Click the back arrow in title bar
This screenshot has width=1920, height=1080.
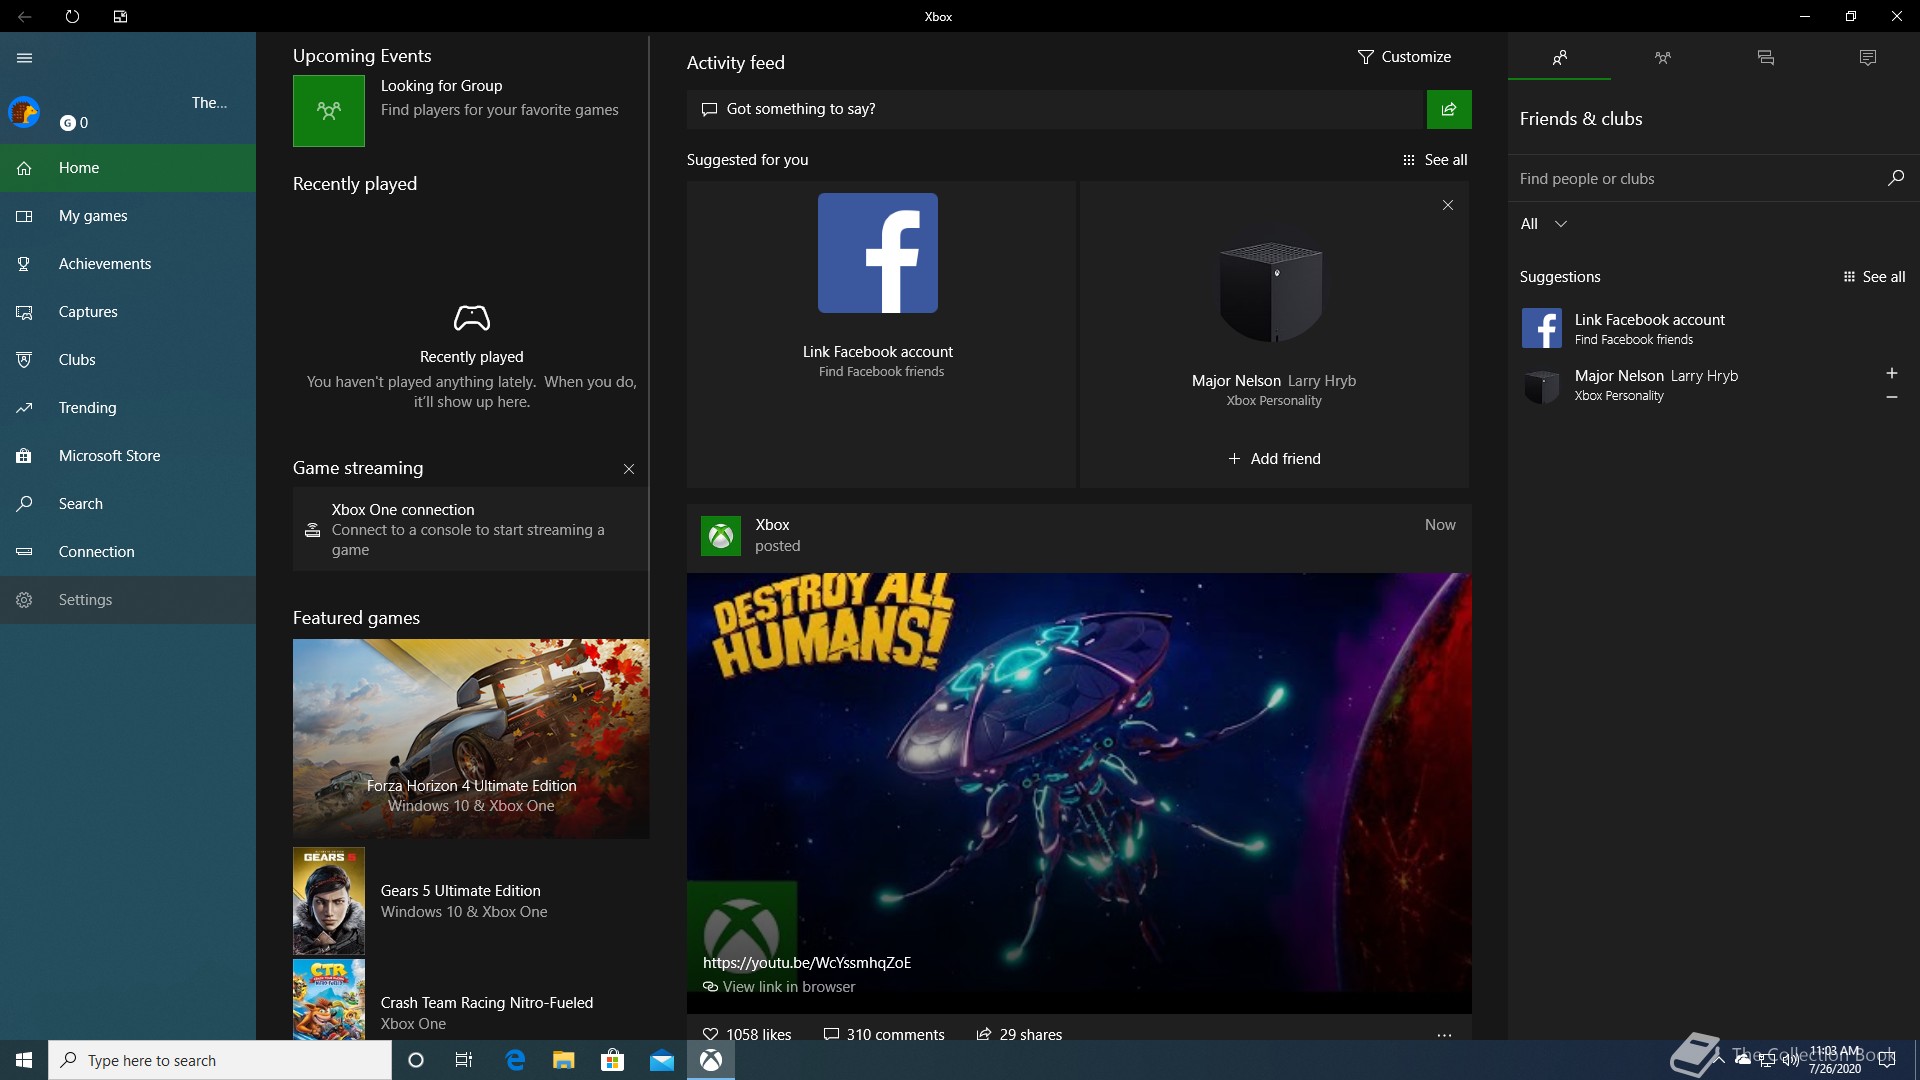pyautogui.click(x=24, y=16)
